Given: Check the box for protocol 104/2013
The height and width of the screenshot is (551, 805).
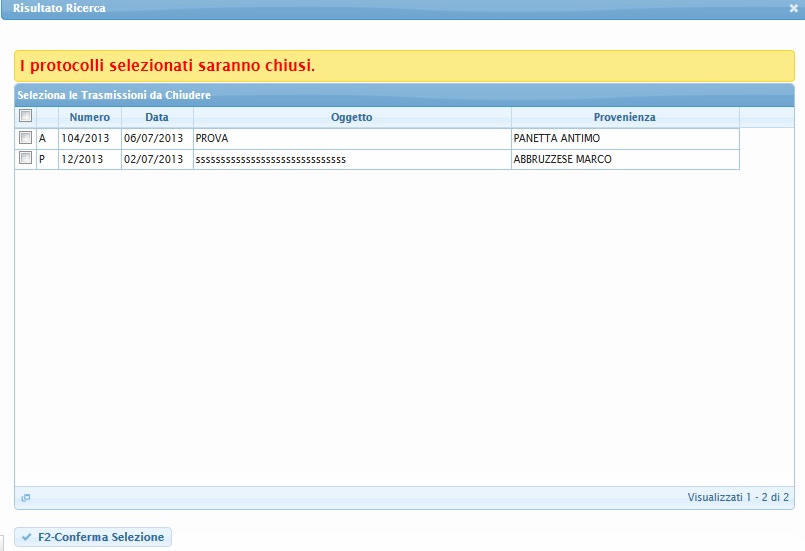Looking at the screenshot, I should pos(26,138).
